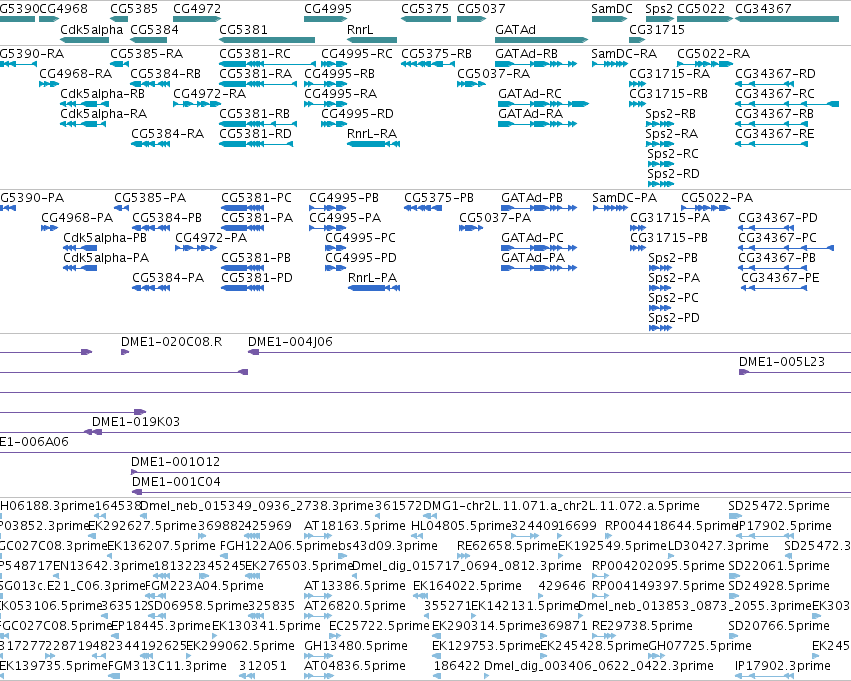Click the SD22061.5prime EST

pyautogui.click(x=732, y=576)
